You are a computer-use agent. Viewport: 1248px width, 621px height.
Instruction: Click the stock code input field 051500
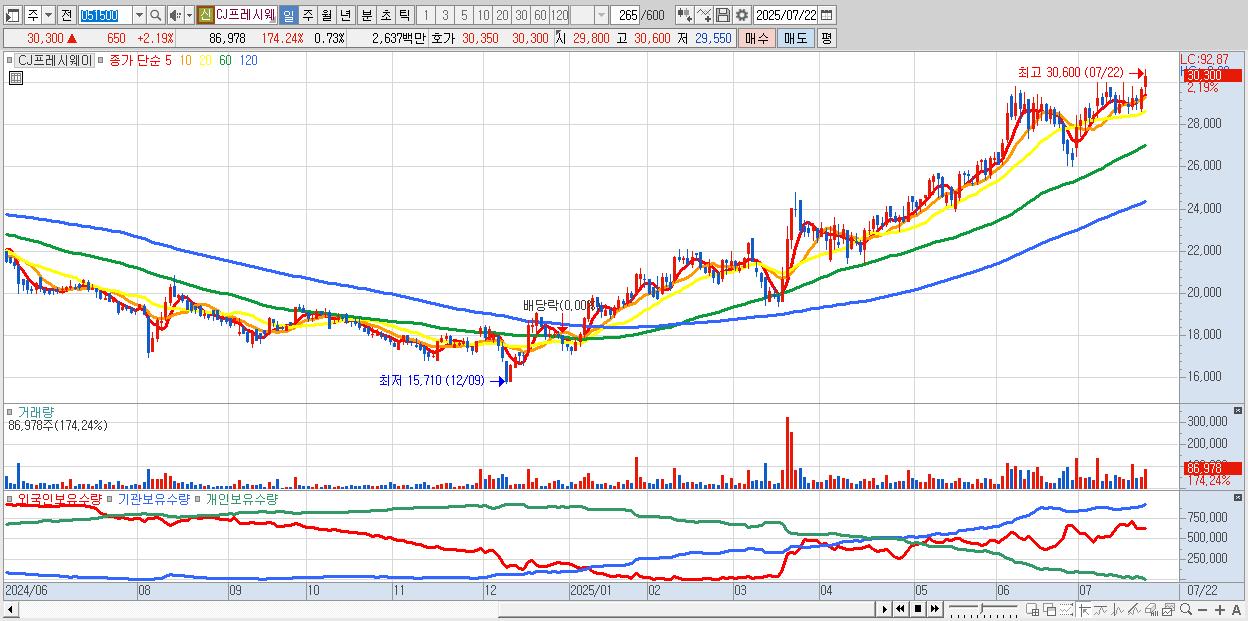(x=105, y=16)
